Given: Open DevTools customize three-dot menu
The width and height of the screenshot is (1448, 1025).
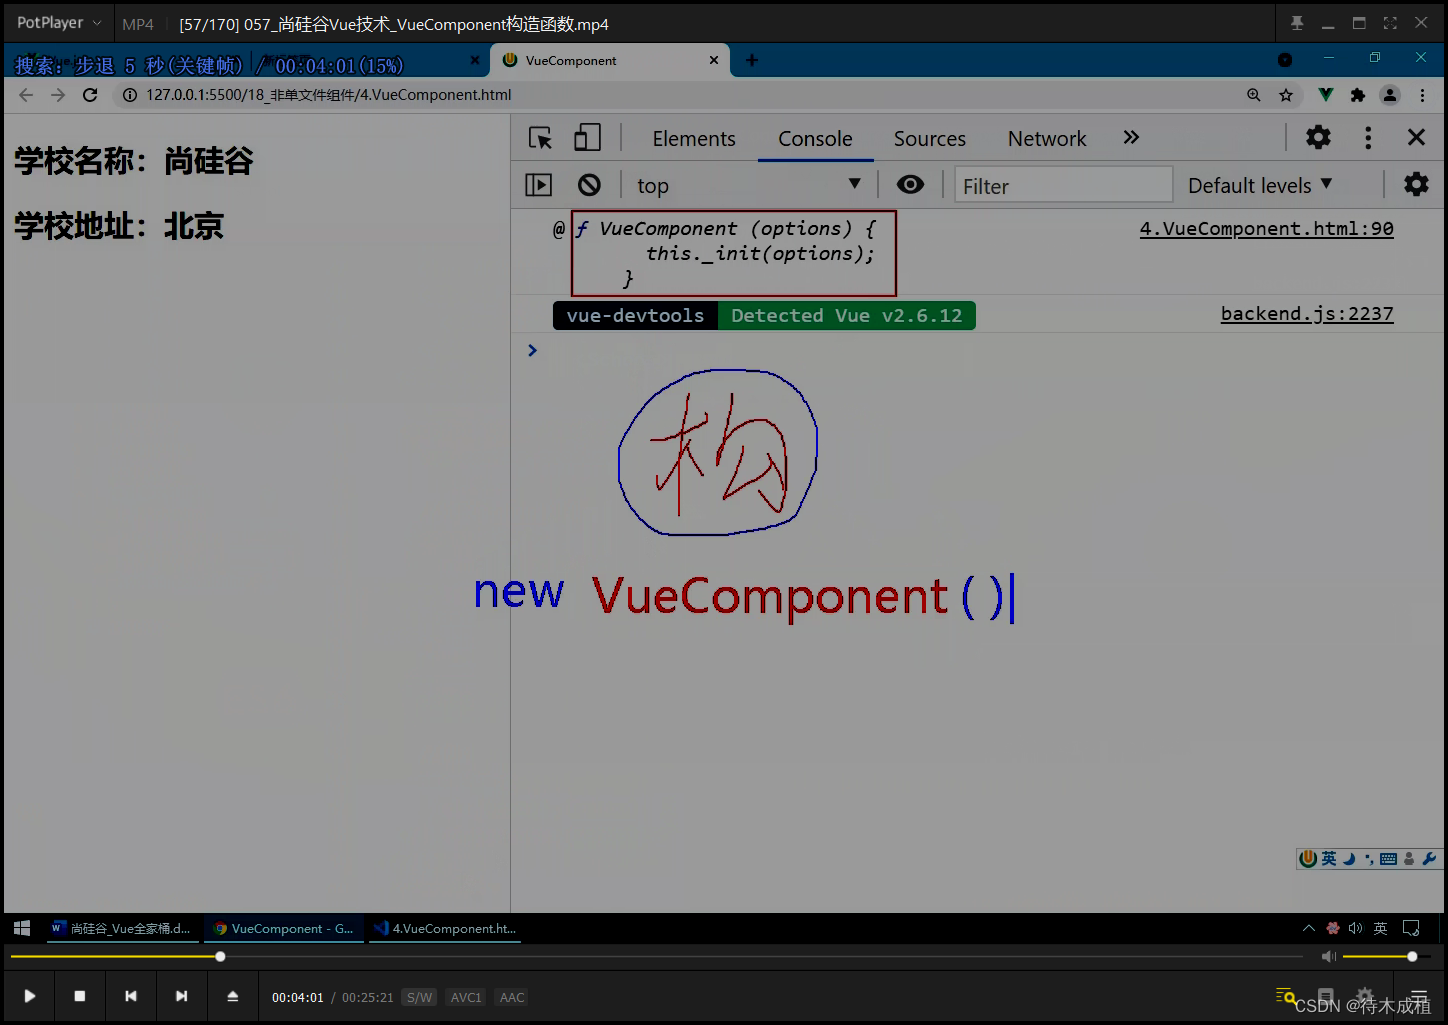Looking at the screenshot, I should [x=1368, y=137].
